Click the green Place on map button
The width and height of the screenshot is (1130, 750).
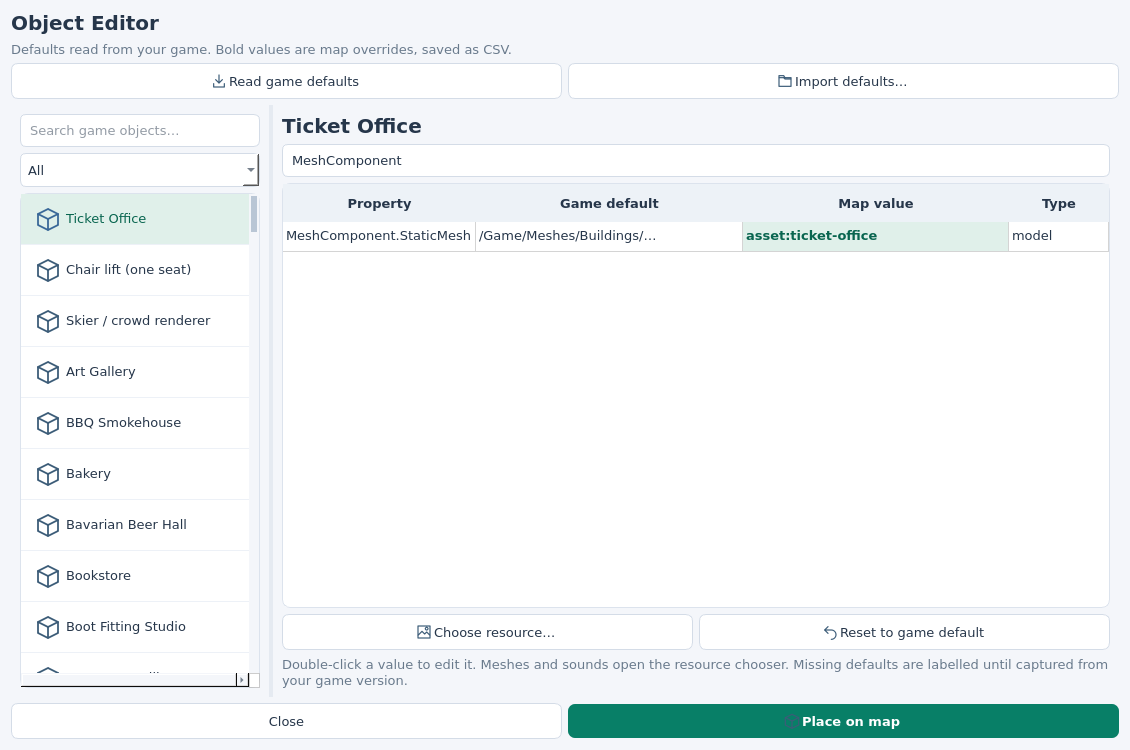point(843,721)
